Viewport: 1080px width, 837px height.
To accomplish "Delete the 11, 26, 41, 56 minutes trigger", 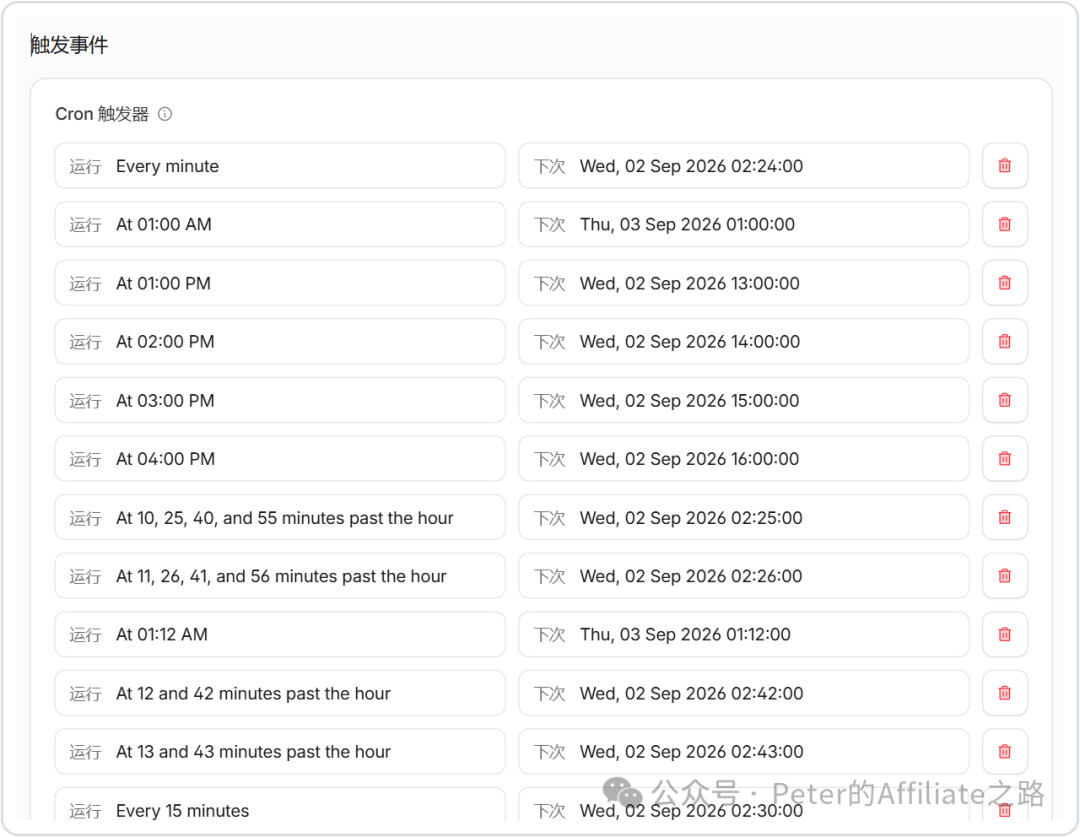I will (1005, 575).
